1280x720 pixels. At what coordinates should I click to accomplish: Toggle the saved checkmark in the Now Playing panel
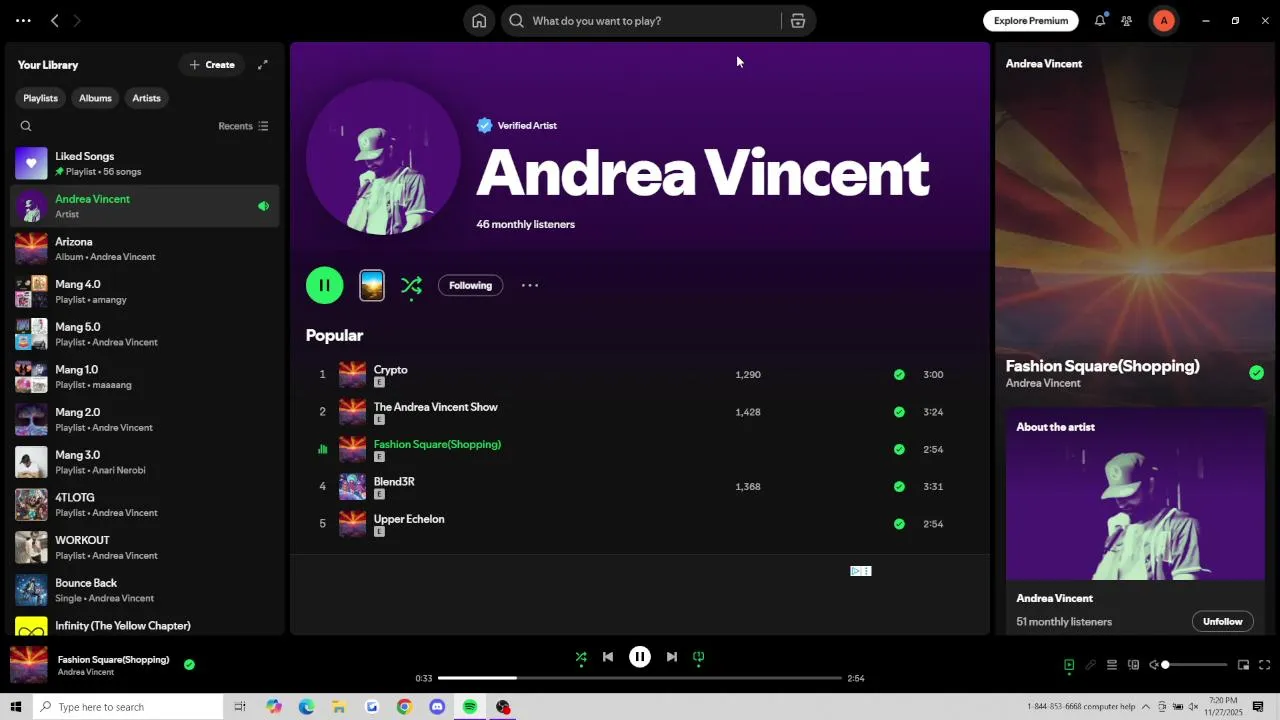click(1256, 373)
